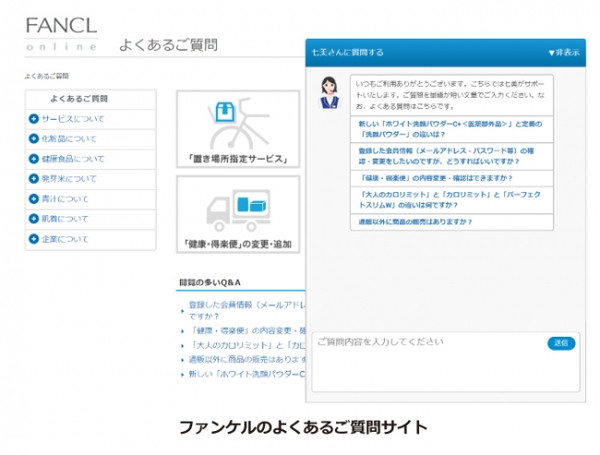Expand 健康食品について plus icon
600x455 pixels.
tap(34, 158)
